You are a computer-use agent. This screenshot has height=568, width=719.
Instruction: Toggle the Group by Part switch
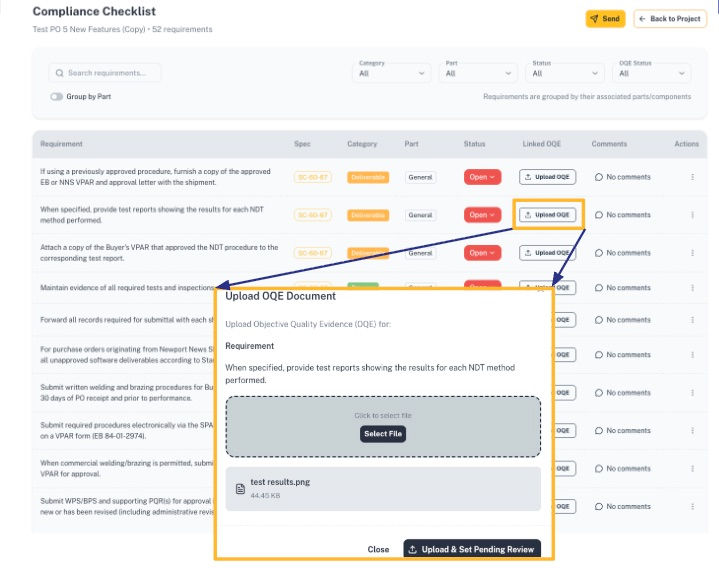[56, 97]
